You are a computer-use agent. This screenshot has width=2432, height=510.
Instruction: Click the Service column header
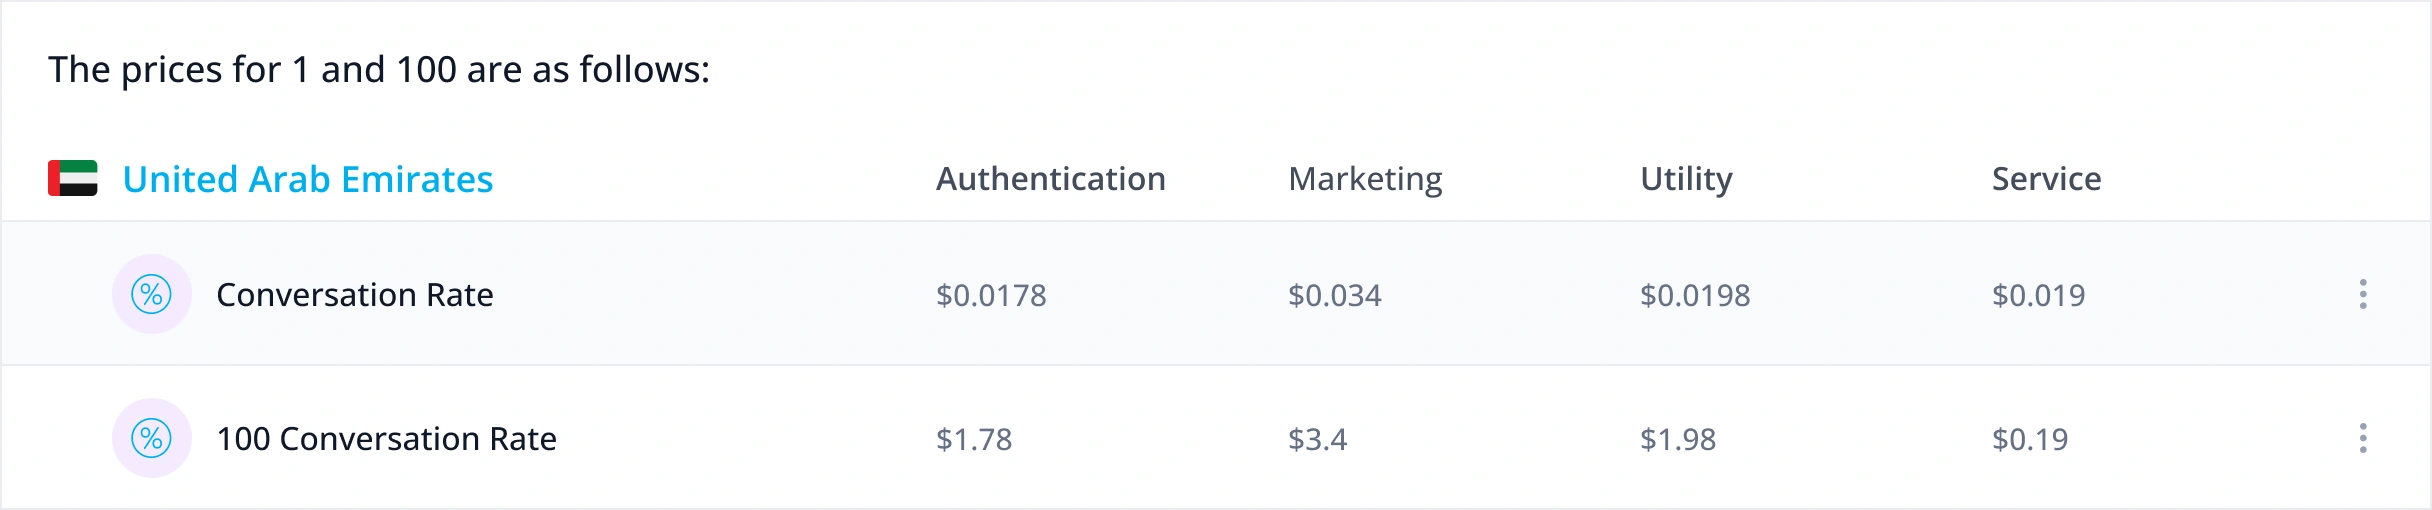tap(2046, 179)
